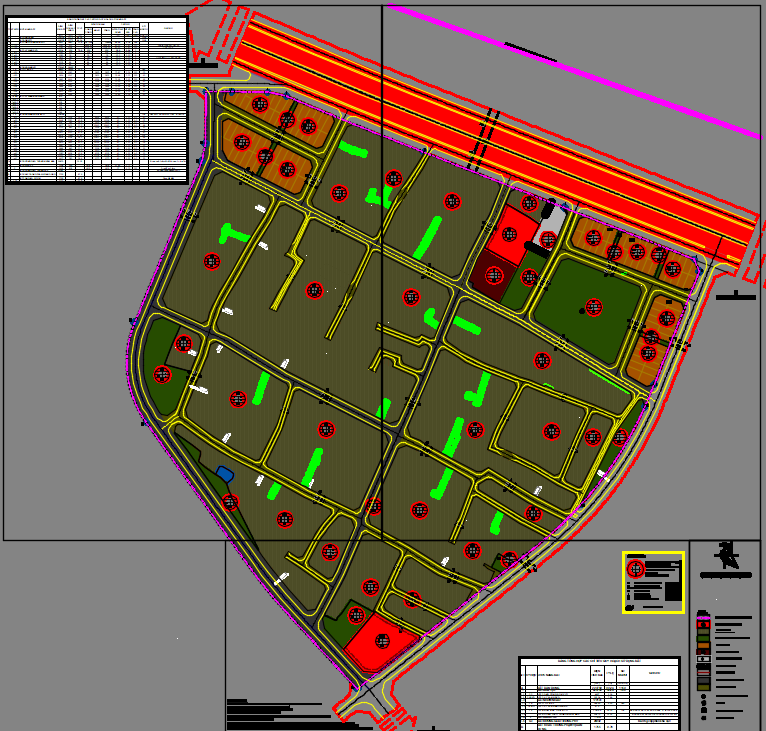Click the land-use data table at top left

point(96,99)
